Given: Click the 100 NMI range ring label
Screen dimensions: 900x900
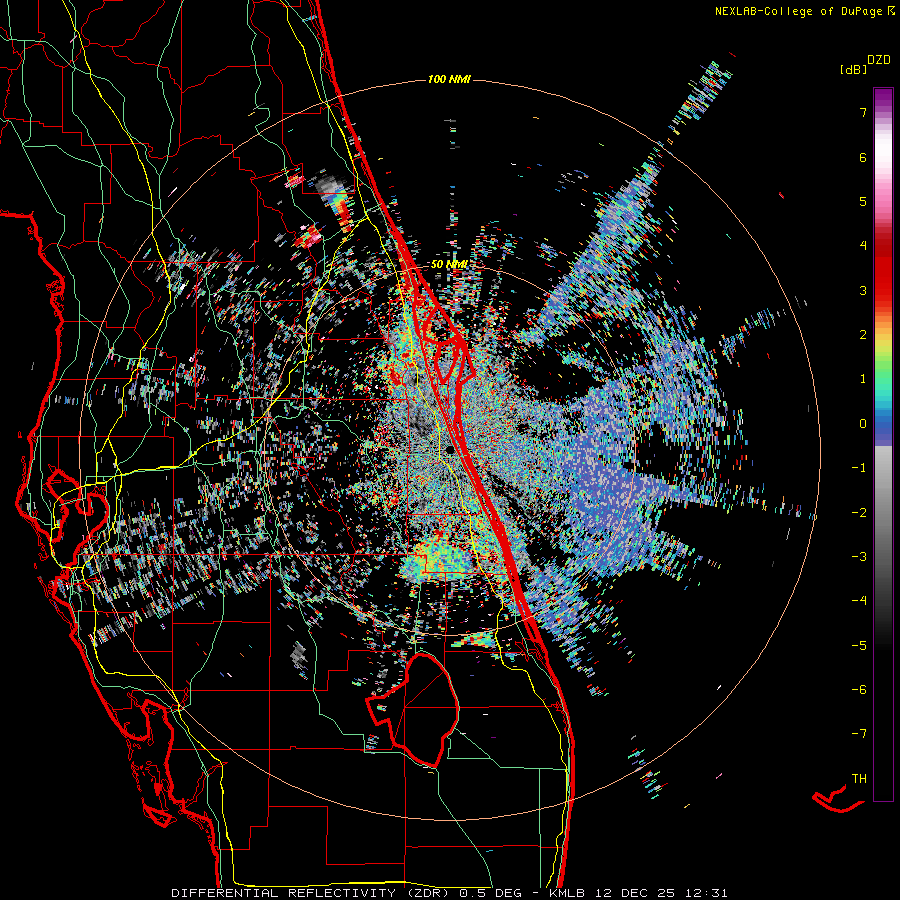Looking at the screenshot, I should [449, 79].
